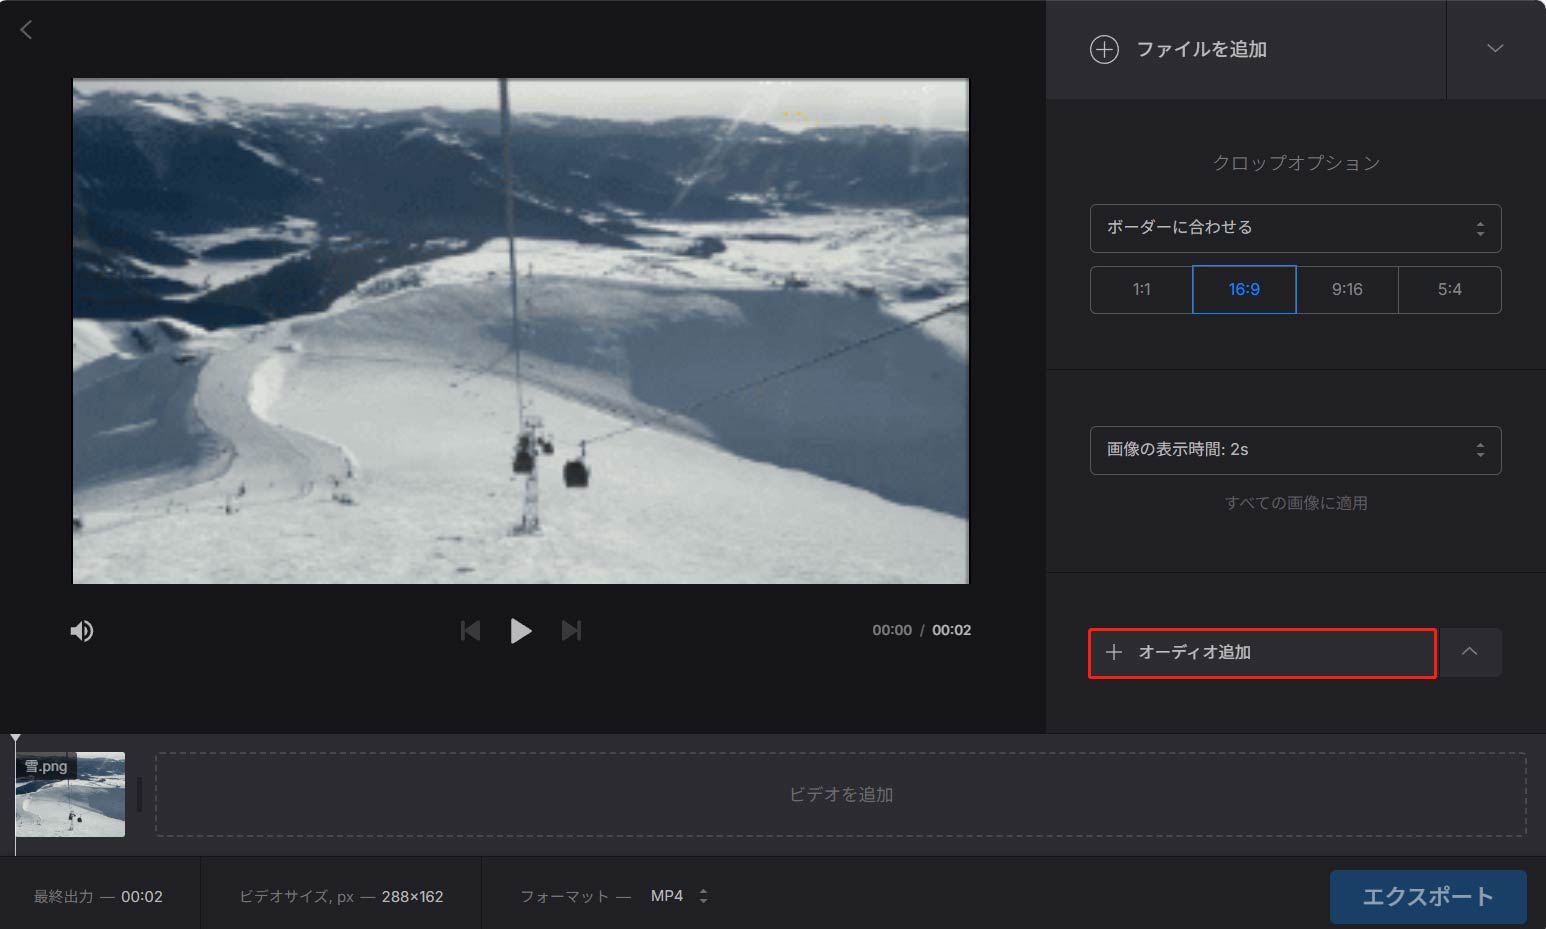Collapse the ファイルを追加 panel with its chevron

(1495, 48)
